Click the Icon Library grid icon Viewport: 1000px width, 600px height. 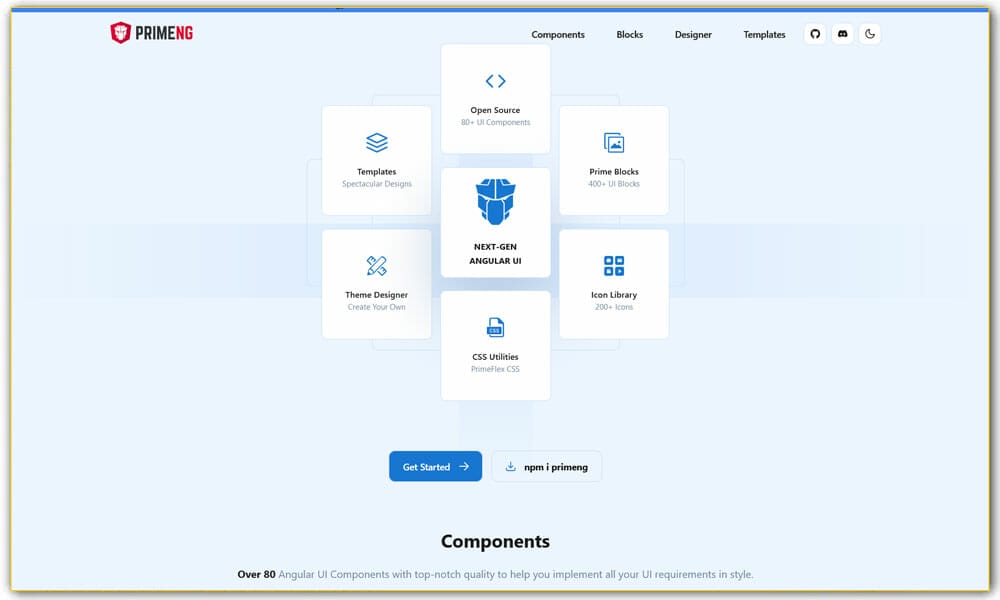click(x=614, y=266)
